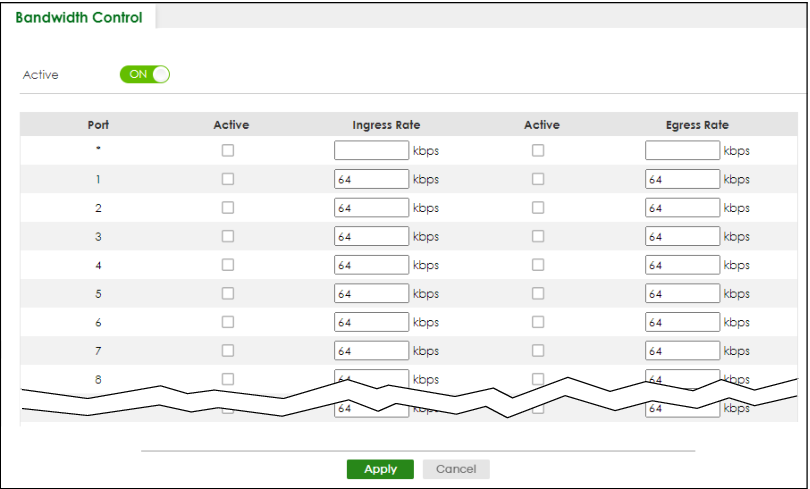810x489 pixels.
Task: Select the Ingress Rate field for port 6
Action: click(x=371, y=323)
